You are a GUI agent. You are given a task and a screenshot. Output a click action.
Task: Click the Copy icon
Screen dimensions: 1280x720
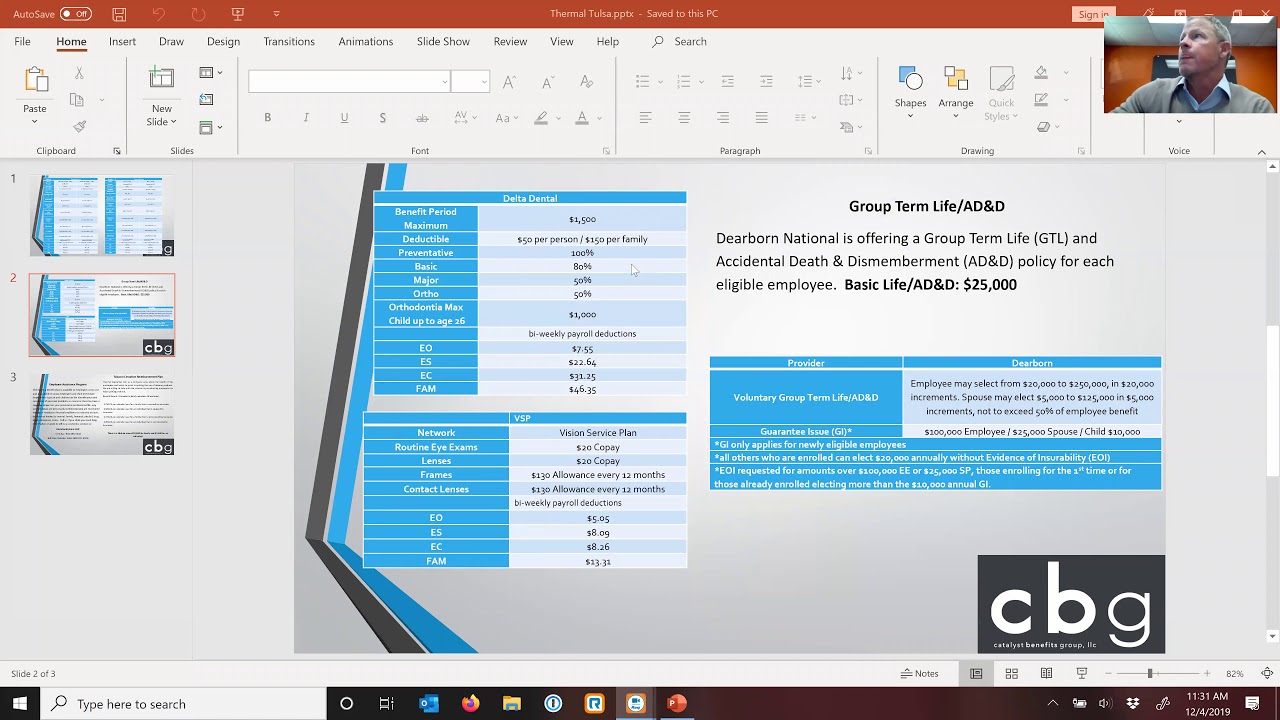(x=77, y=100)
